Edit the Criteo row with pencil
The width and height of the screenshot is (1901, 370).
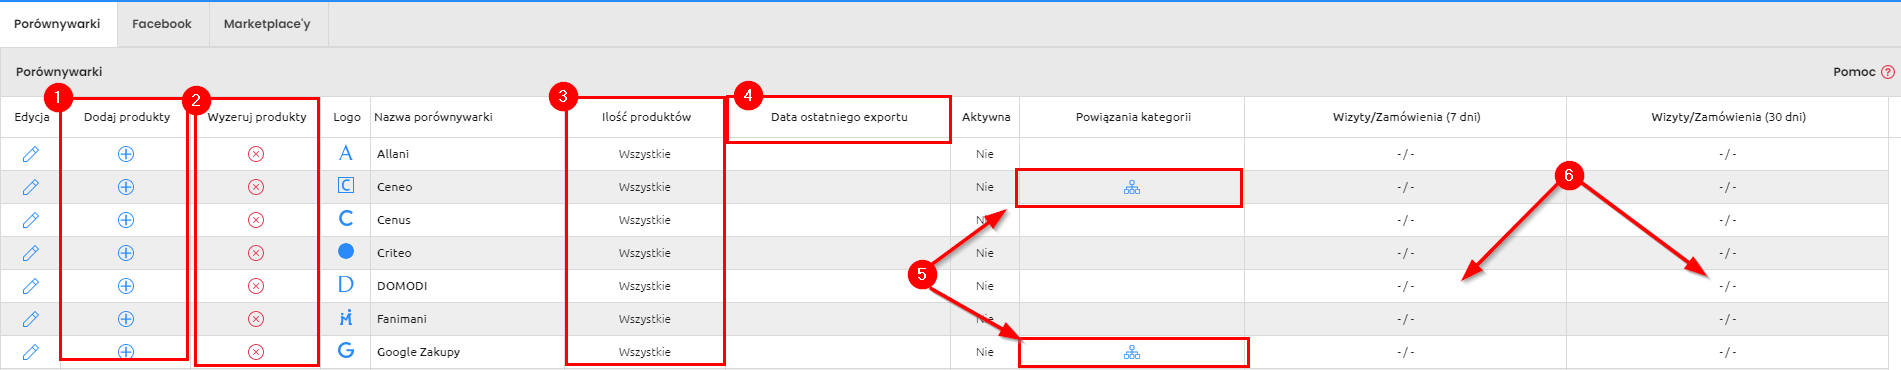31,253
